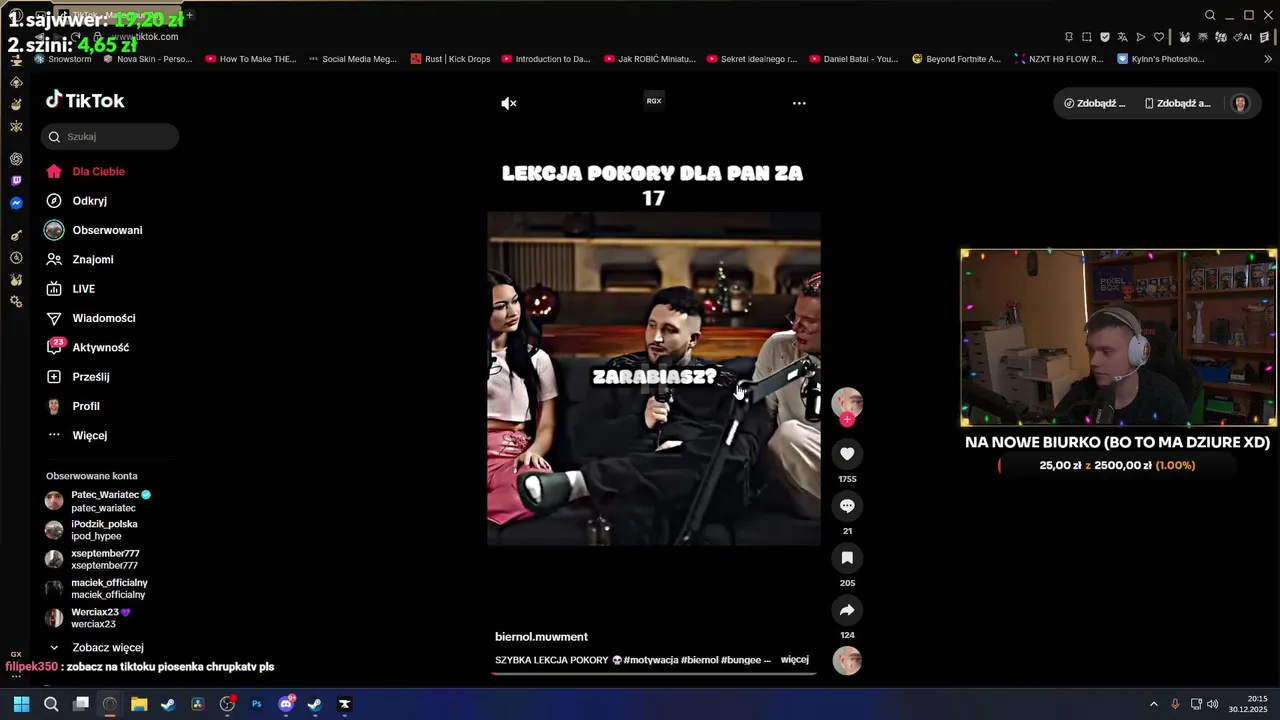The height and width of the screenshot is (720, 1280).
Task: Open the Prześlij upload page
Action: coord(78,377)
